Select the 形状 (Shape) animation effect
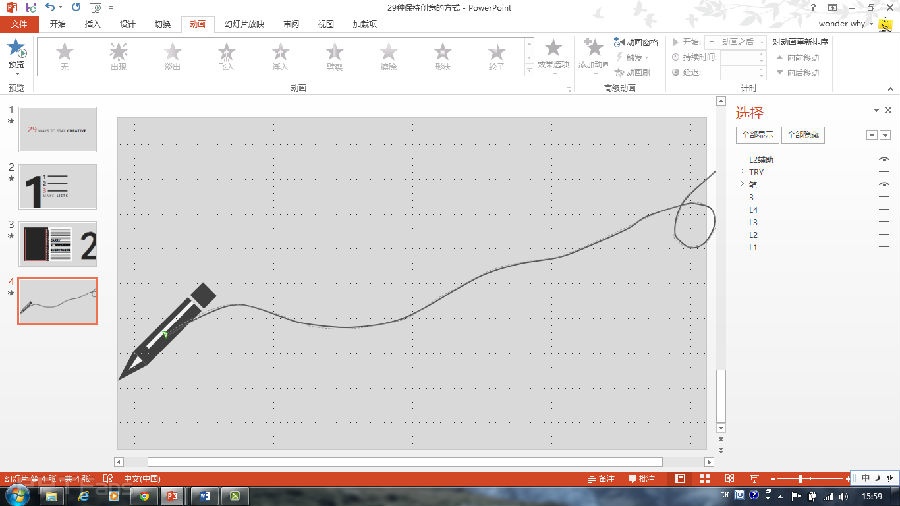Screen dimensions: 900x506 443,56
